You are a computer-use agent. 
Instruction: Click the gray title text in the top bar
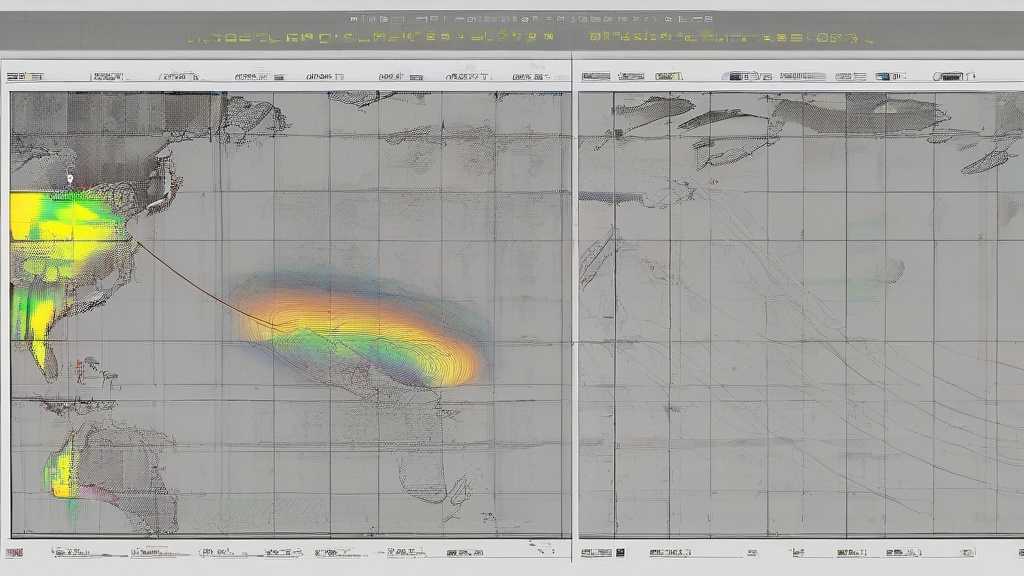pyautogui.click(x=532, y=18)
